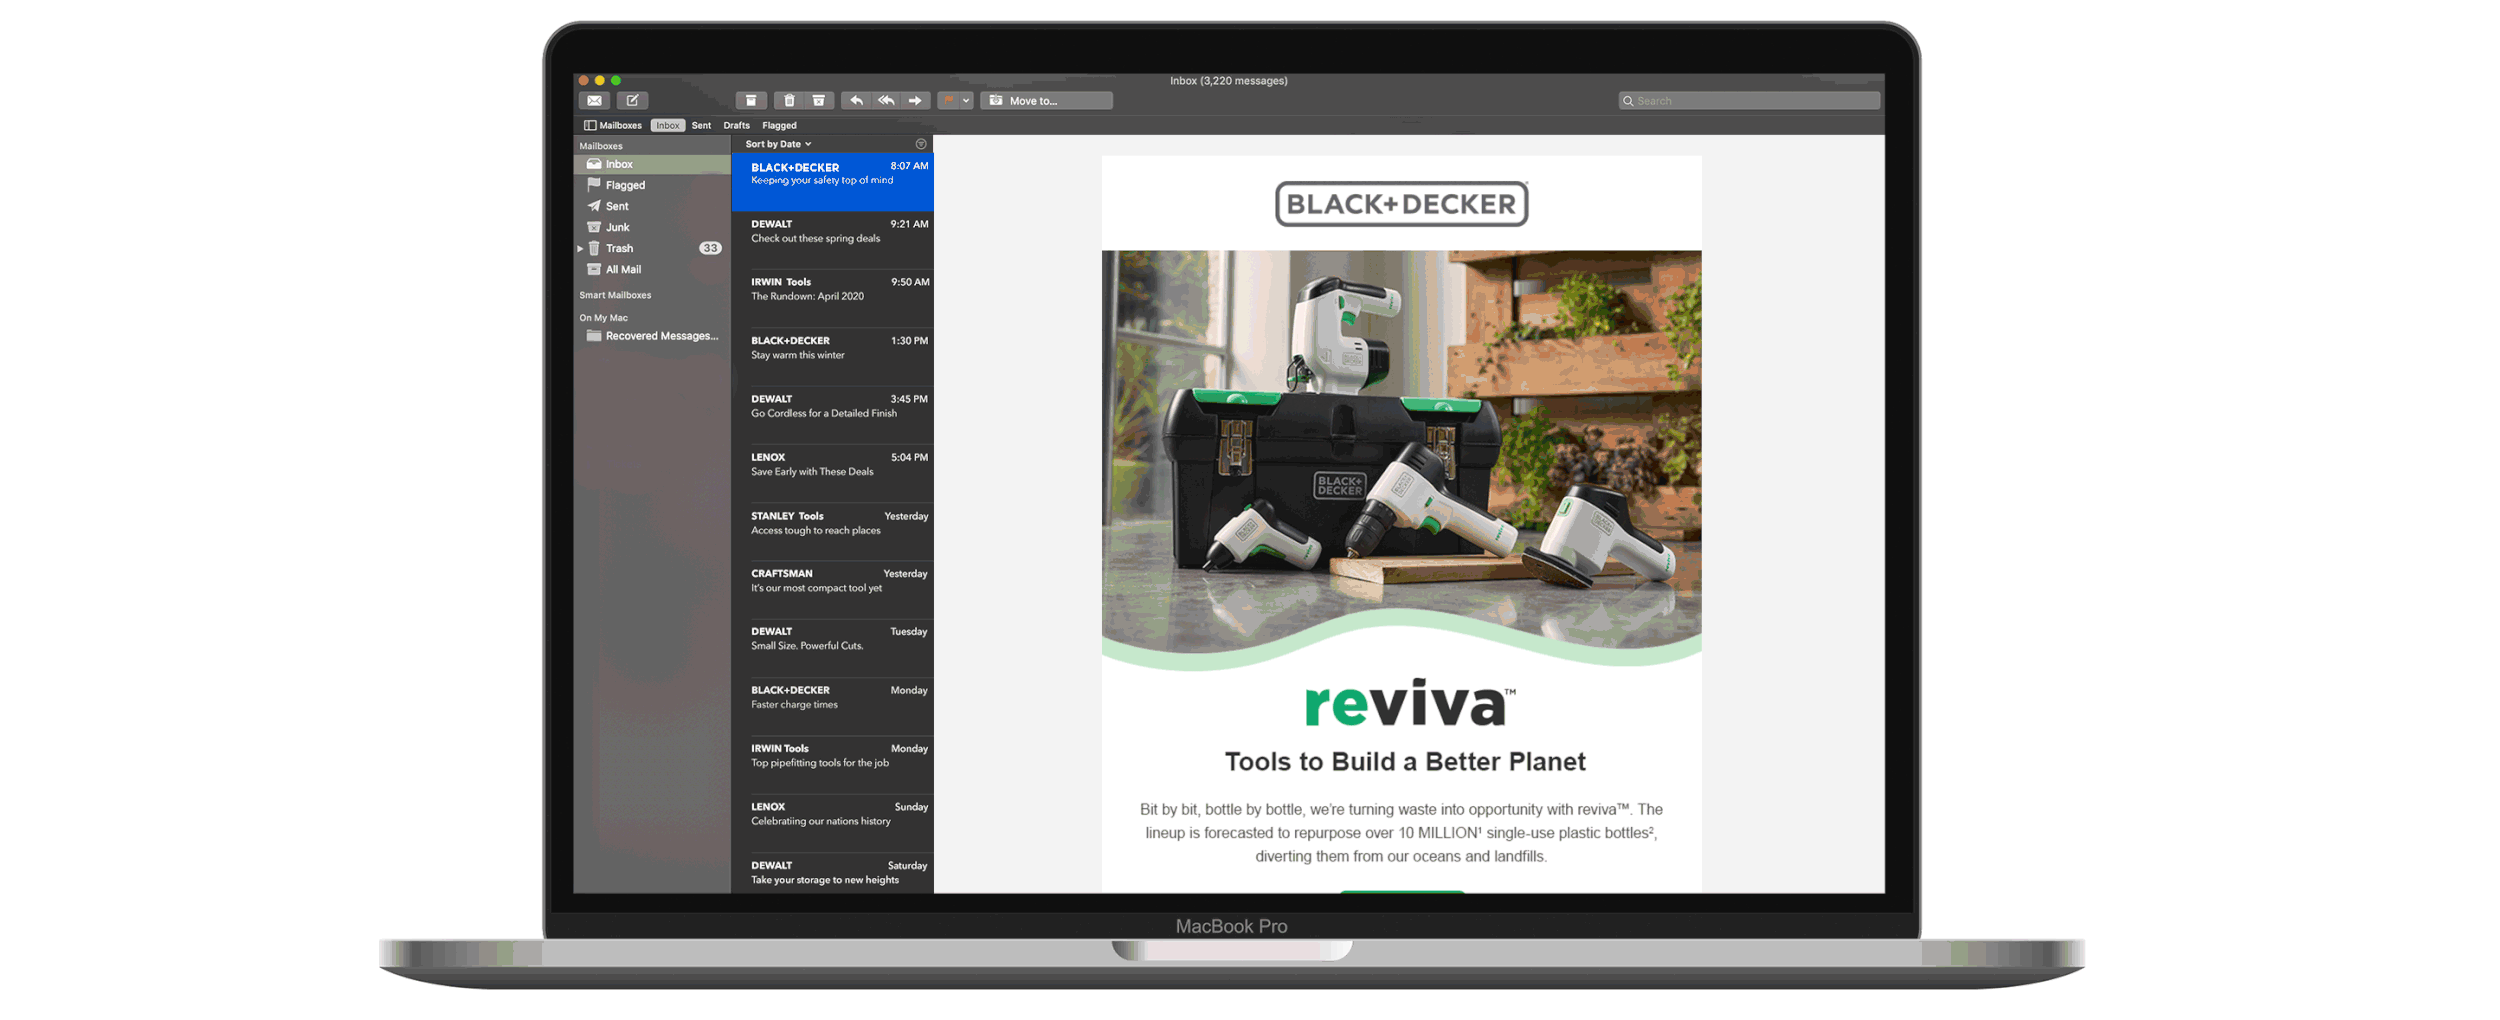This screenshot has width=2500, height=1020.
Task: Click the On My Mac section header
Action: (x=603, y=318)
